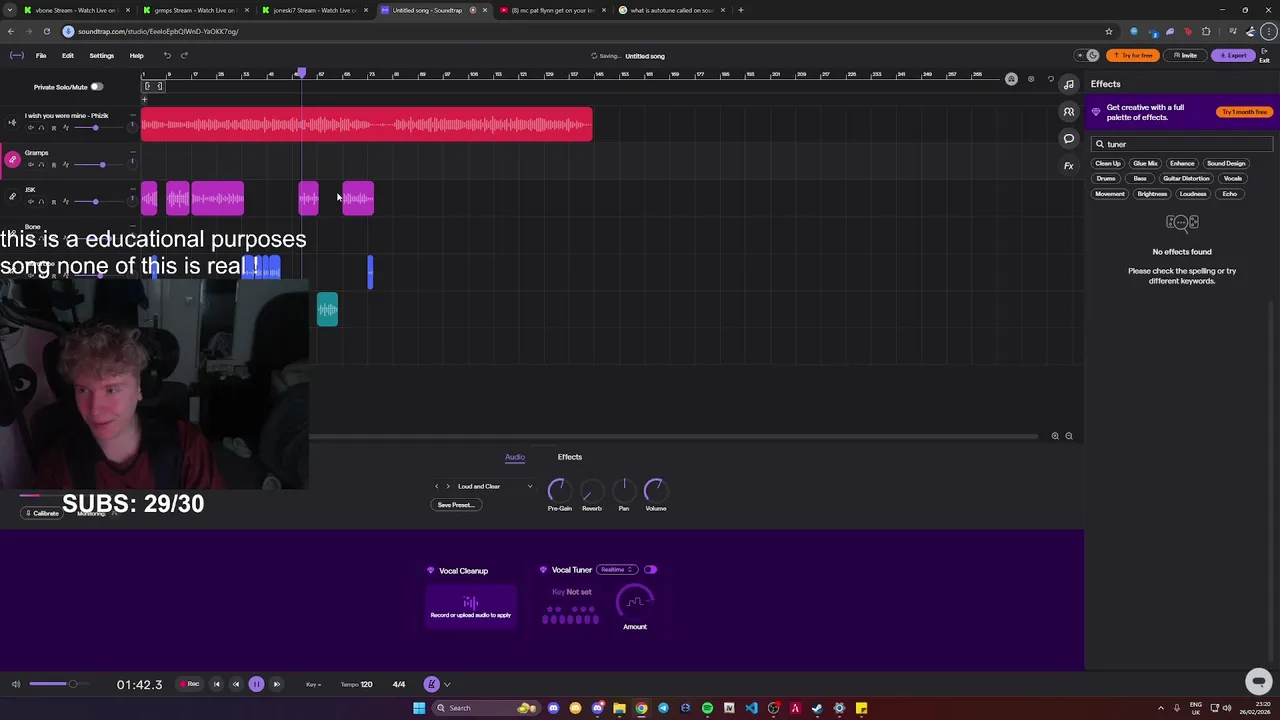The width and height of the screenshot is (1280, 720).
Task: Click the Export button
Action: pyautogui.click(x=1233, y=55)
